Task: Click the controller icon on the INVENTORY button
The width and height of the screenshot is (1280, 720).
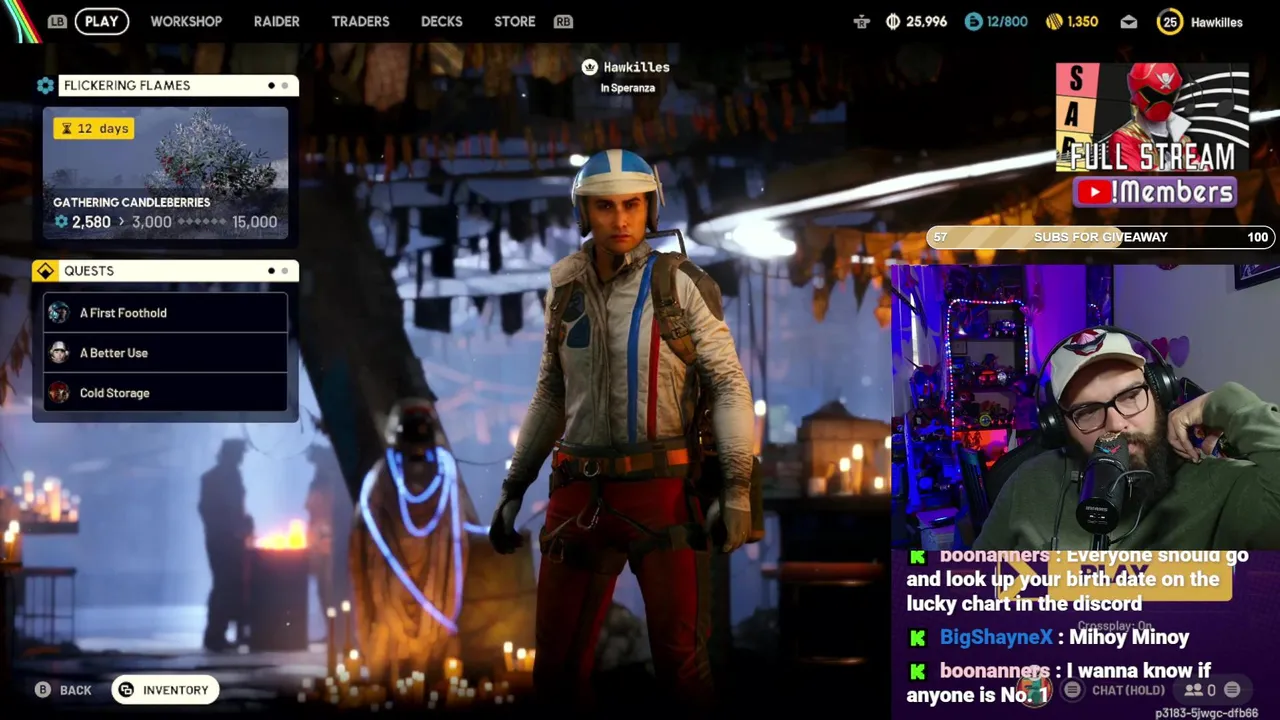Action: click(x=126, y=690)
